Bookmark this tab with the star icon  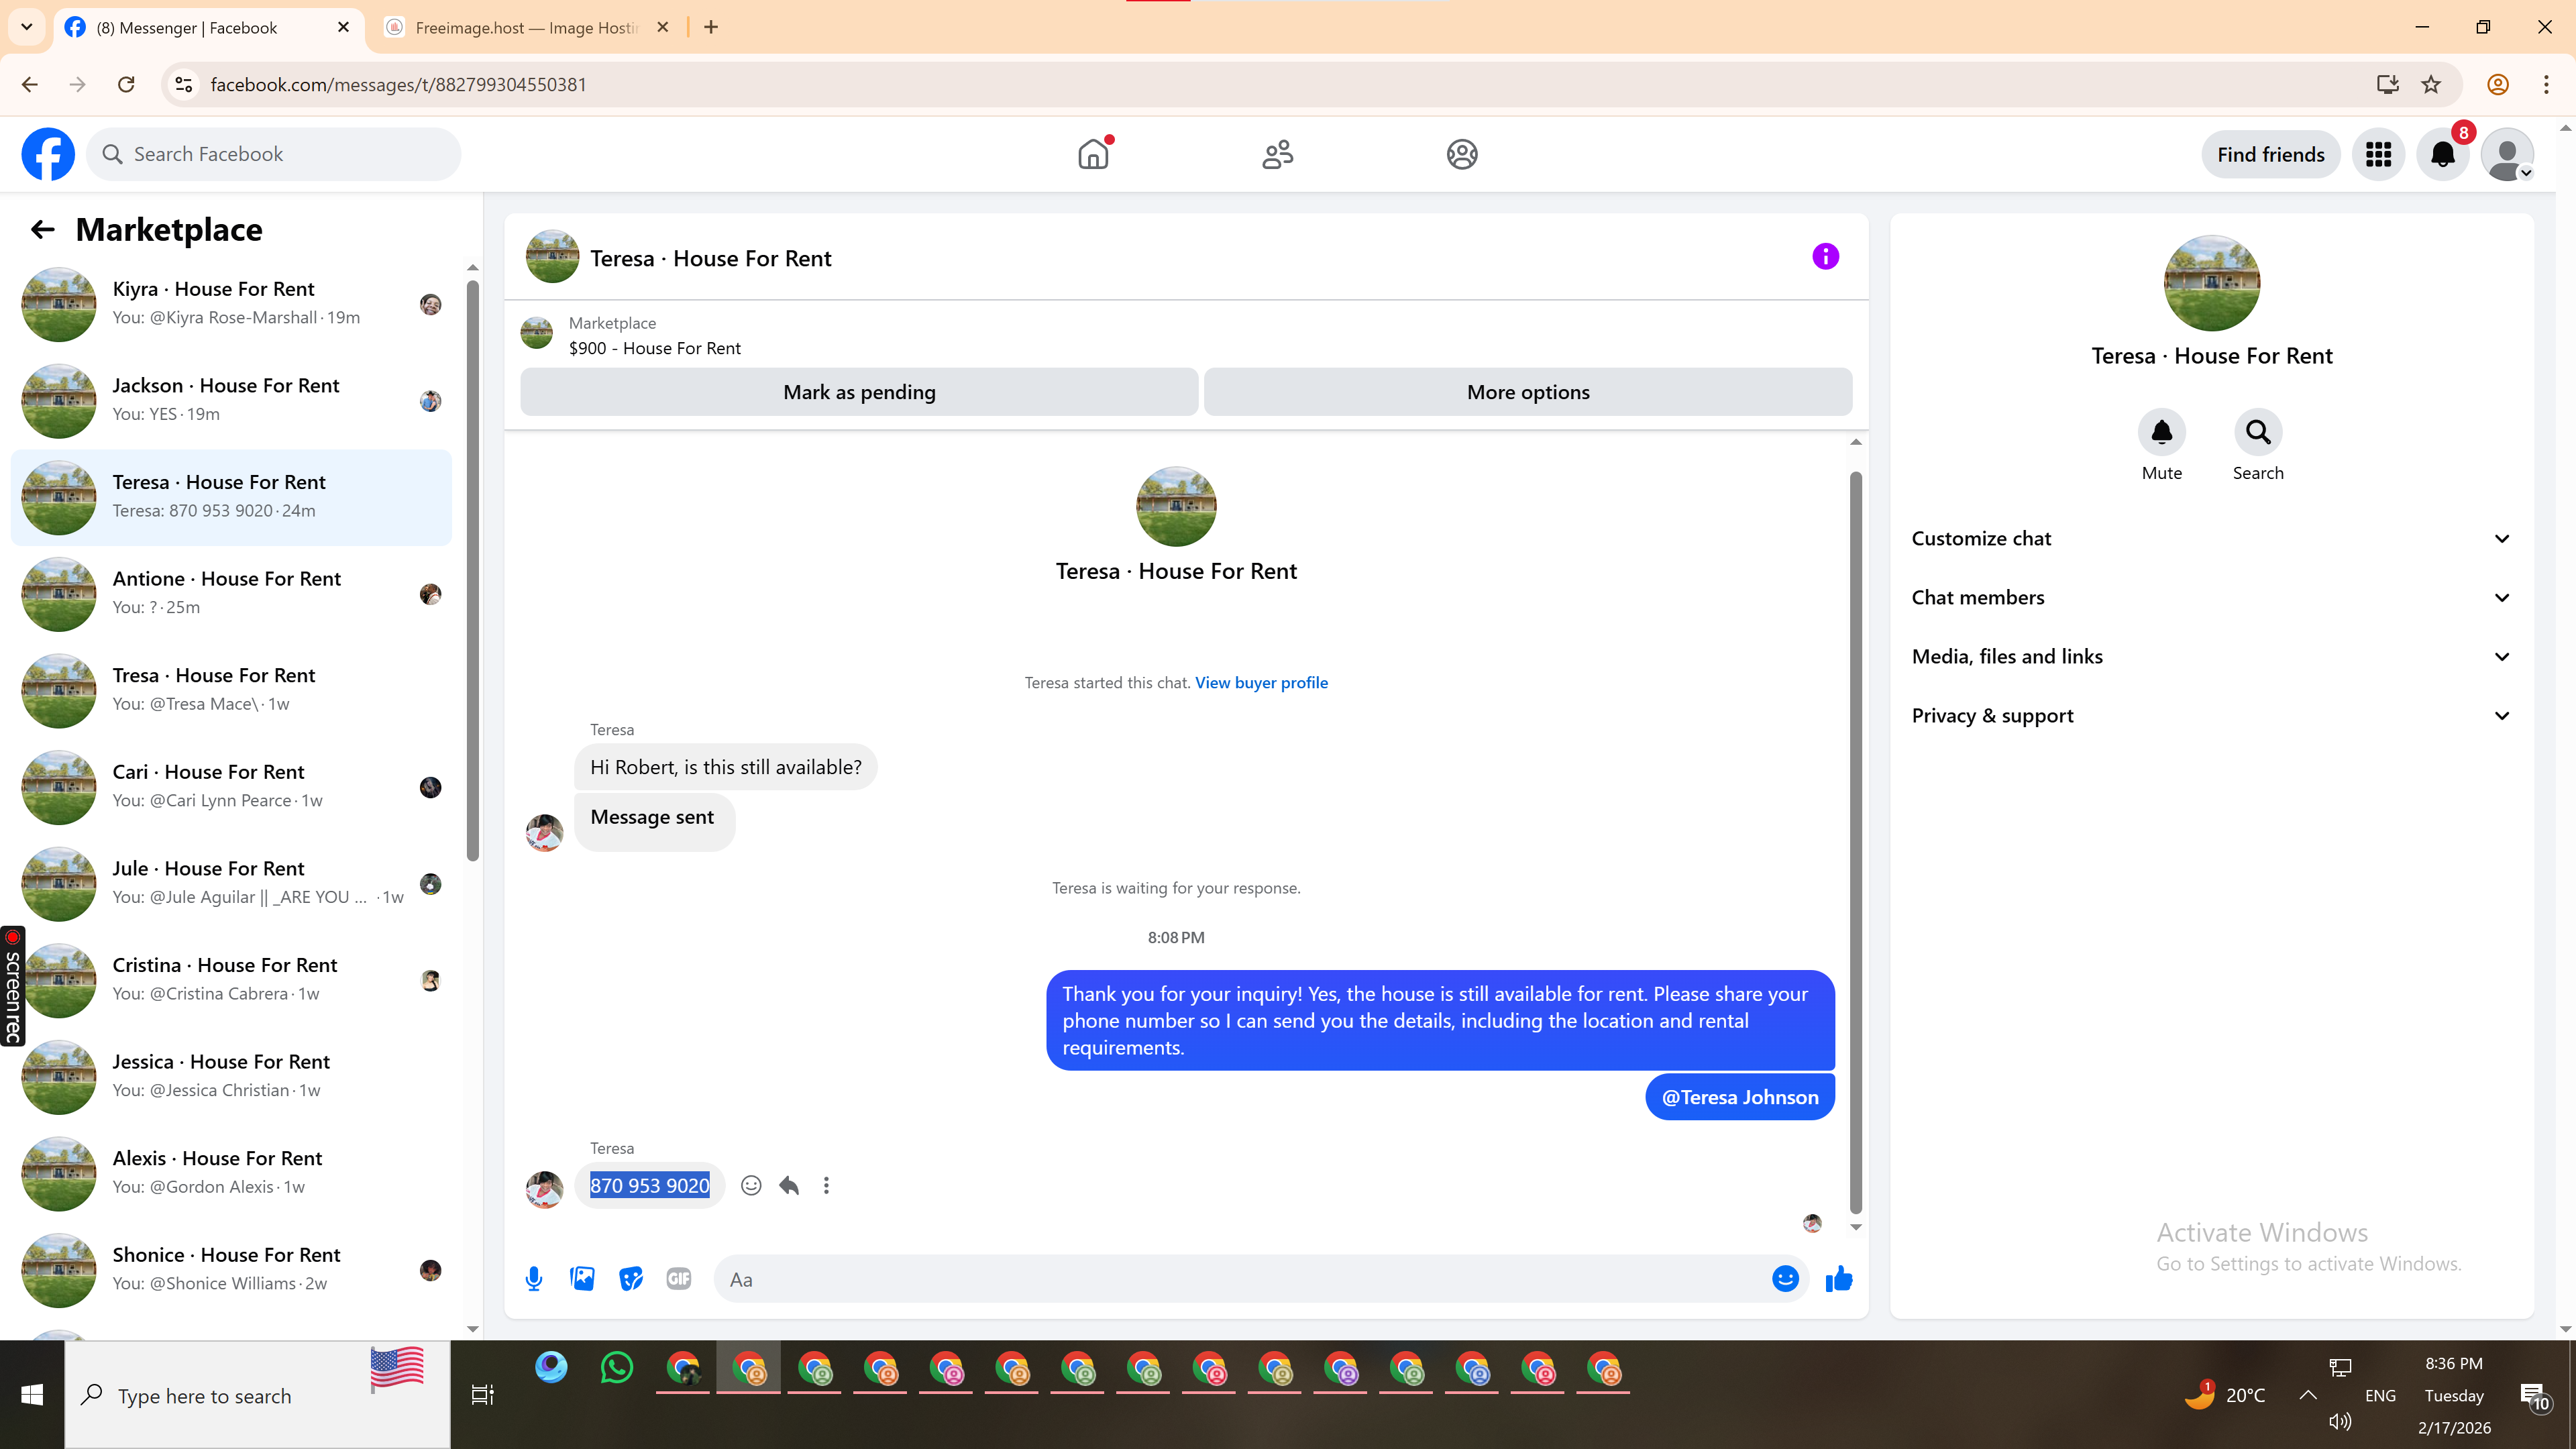pyautogui.click(x=2431, y=85)
